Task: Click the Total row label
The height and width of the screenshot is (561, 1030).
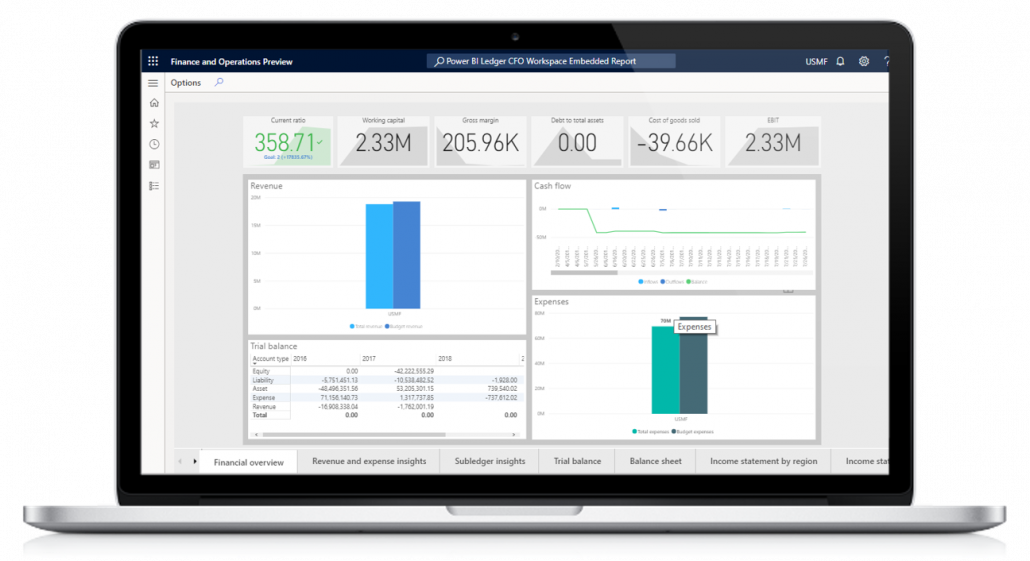Action: (x=260, y=415)
